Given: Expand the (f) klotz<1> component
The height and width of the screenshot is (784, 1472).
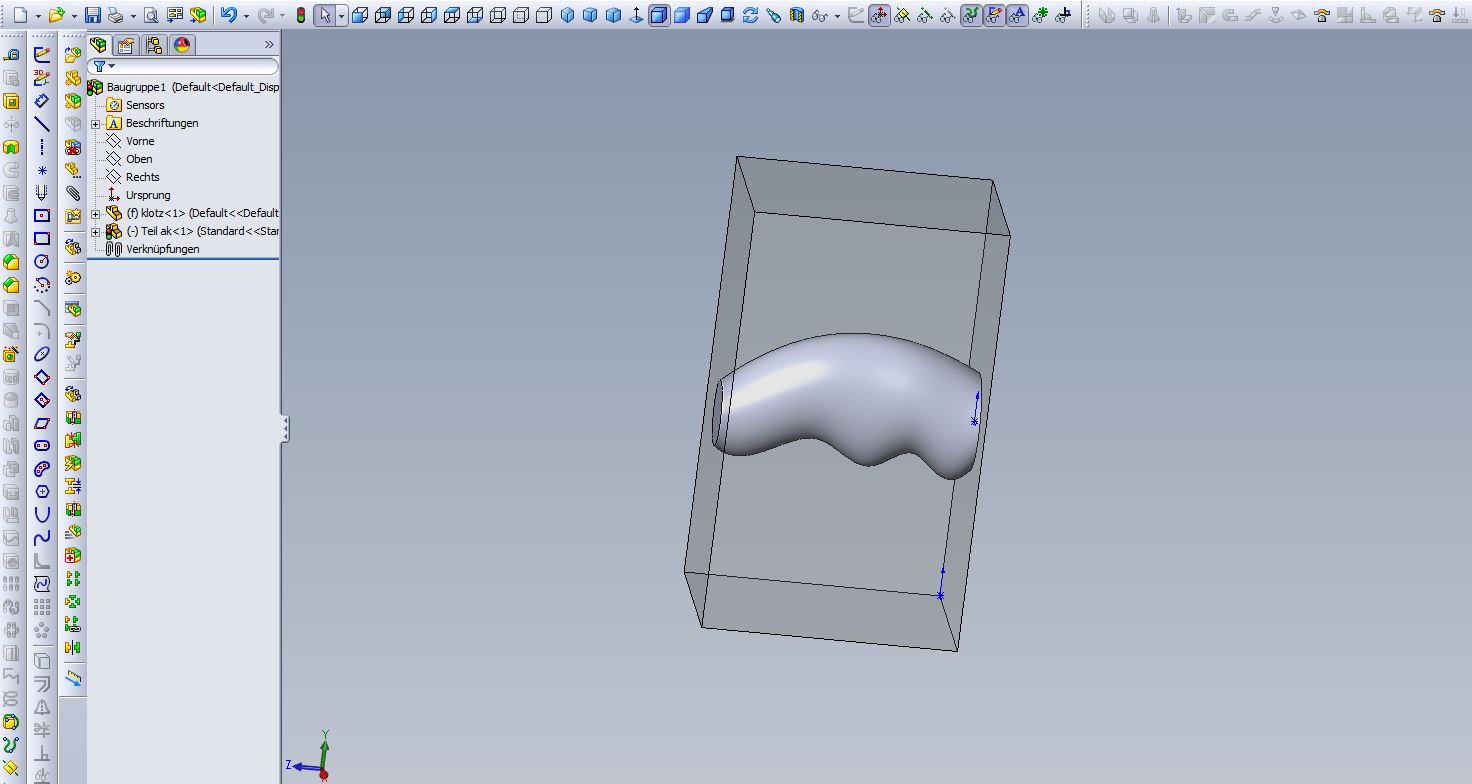Looking at the screenshot, I should (96, 214).
